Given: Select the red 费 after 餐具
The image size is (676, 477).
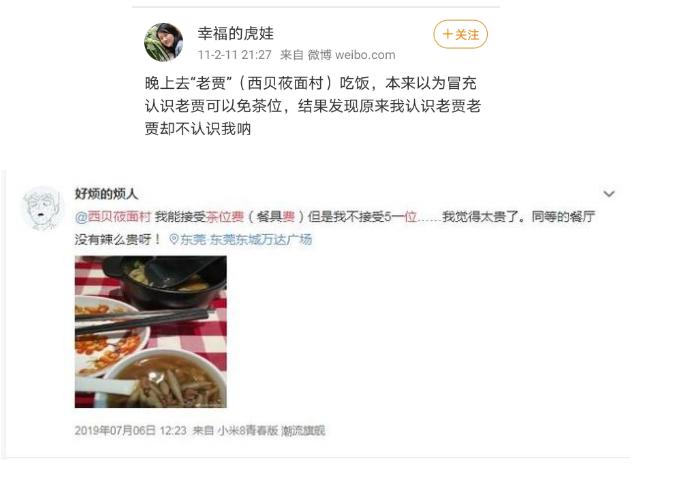Looking at the screenshot, I should [289, 217].
